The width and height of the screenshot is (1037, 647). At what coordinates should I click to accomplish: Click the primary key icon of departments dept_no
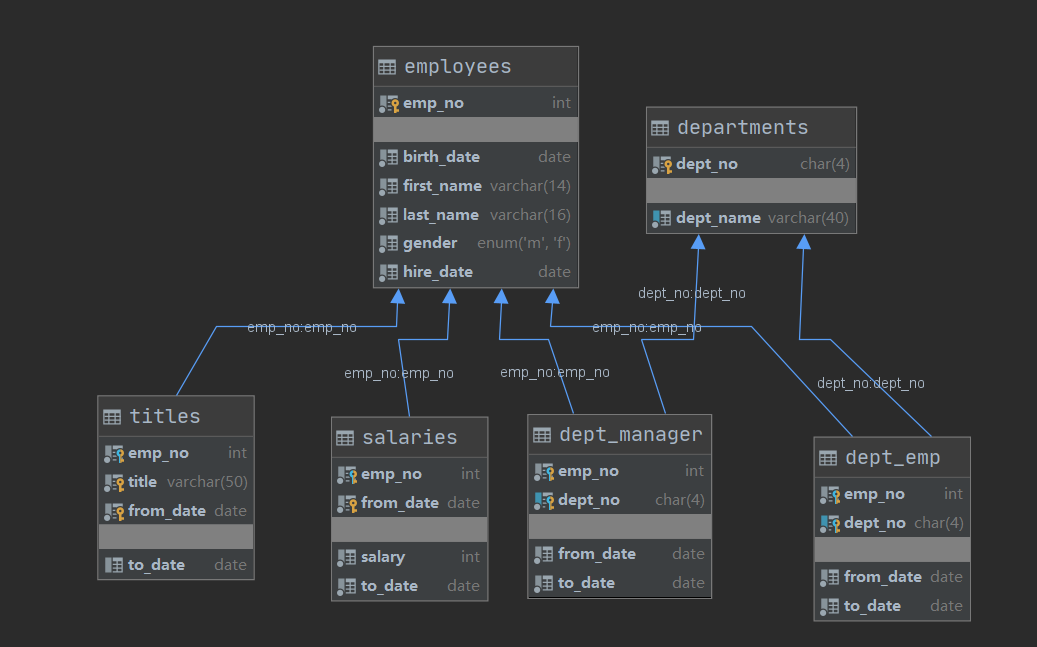pos(662,164)
